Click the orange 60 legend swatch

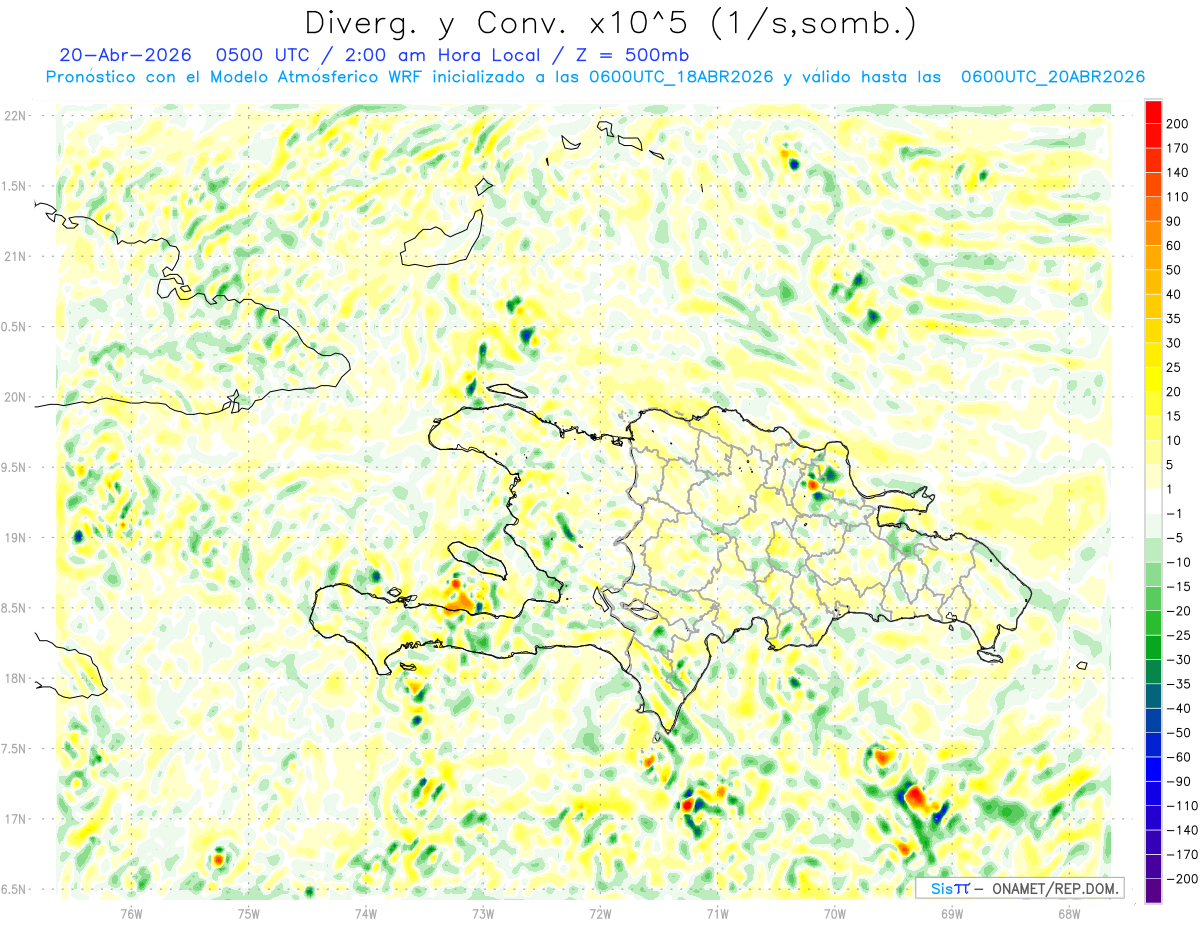tap(1153, 235)
